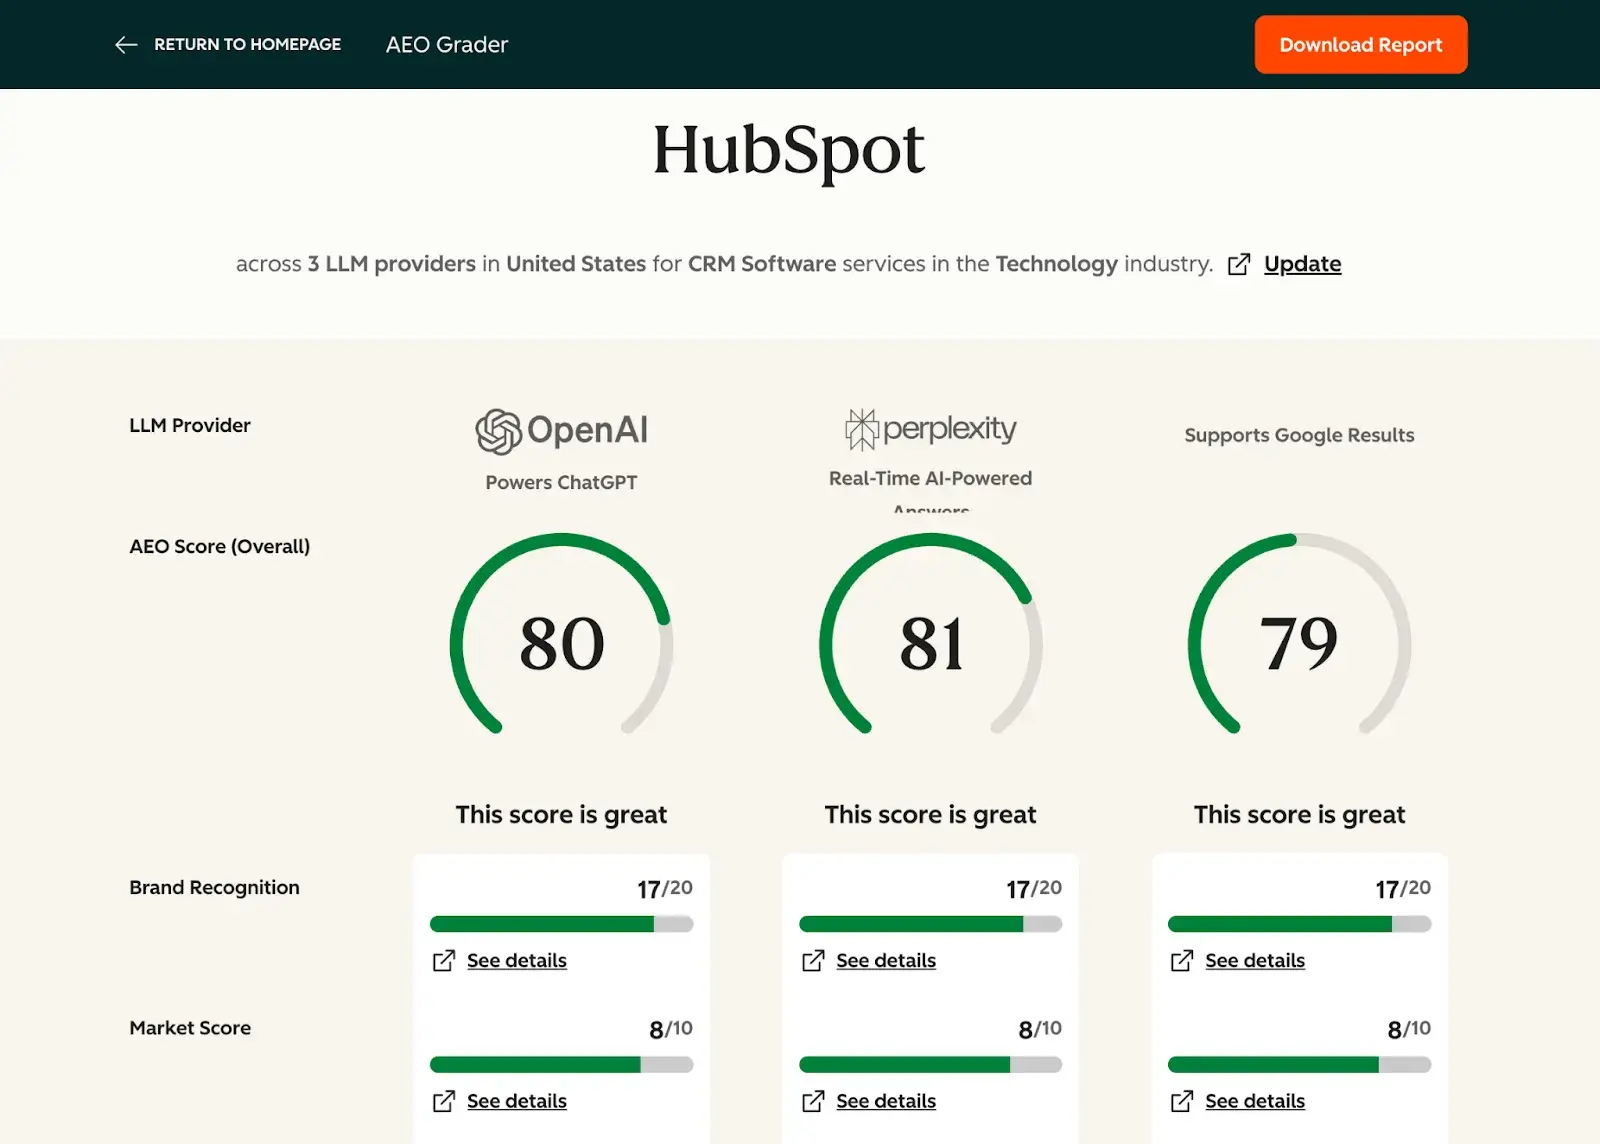Click the AEO Score (Overall) row label
The image size is (1600, 1144).
tap(220, 546)
